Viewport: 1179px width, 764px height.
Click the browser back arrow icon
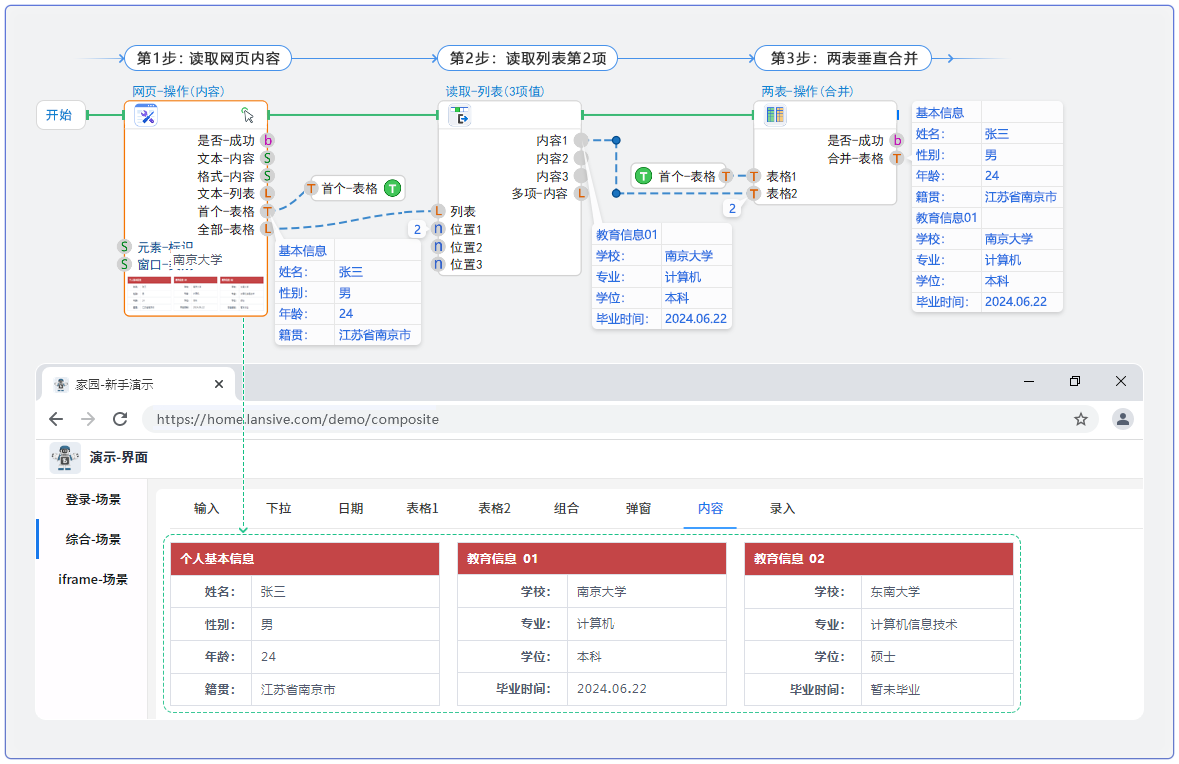tap(56, 420)
